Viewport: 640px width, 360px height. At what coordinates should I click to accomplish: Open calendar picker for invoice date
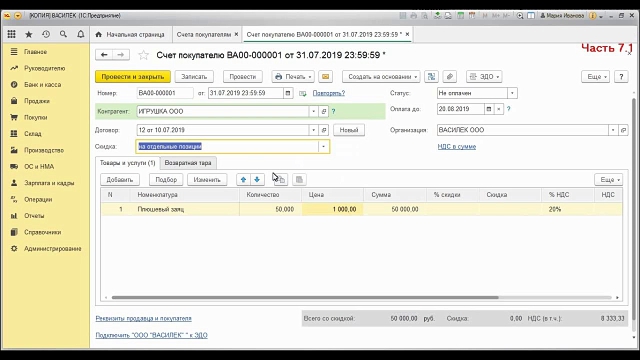tap(288, 93)
